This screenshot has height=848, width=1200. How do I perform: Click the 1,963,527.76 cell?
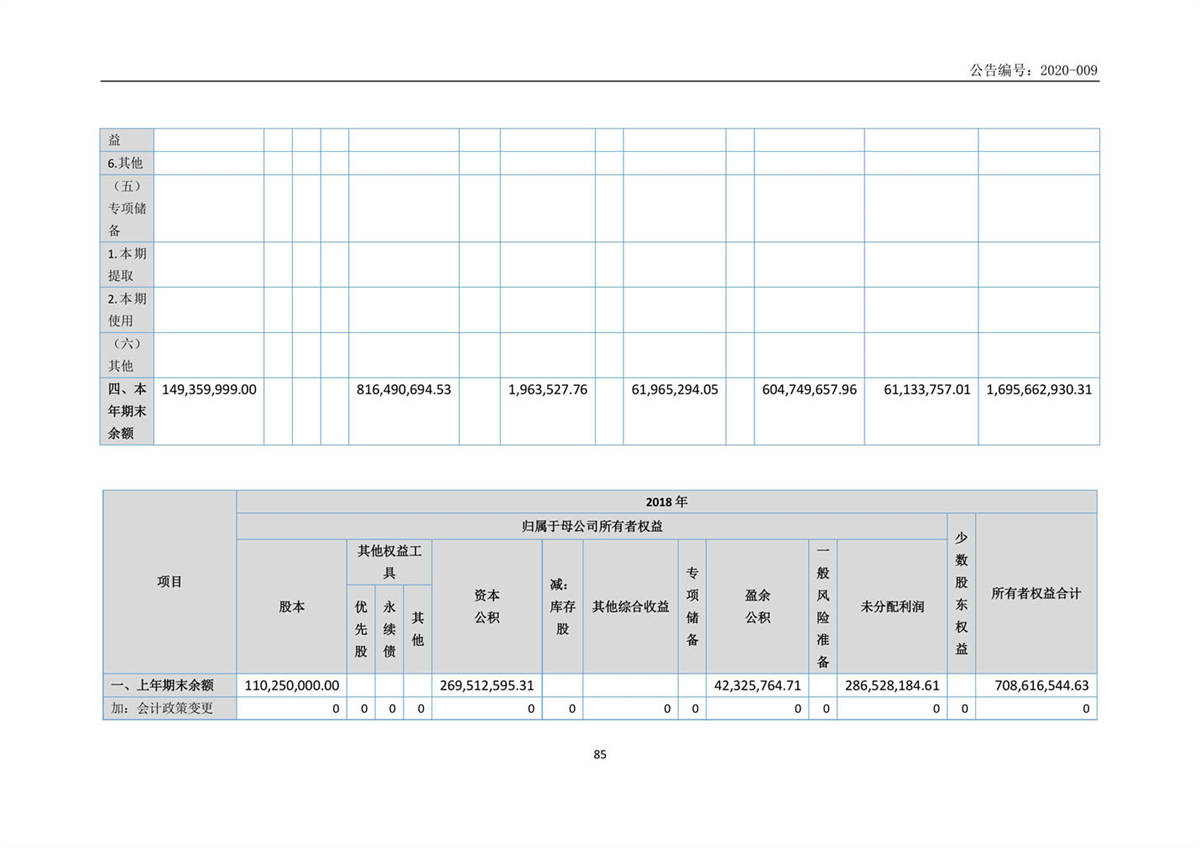pyautogui.click(x=547, y=389)
